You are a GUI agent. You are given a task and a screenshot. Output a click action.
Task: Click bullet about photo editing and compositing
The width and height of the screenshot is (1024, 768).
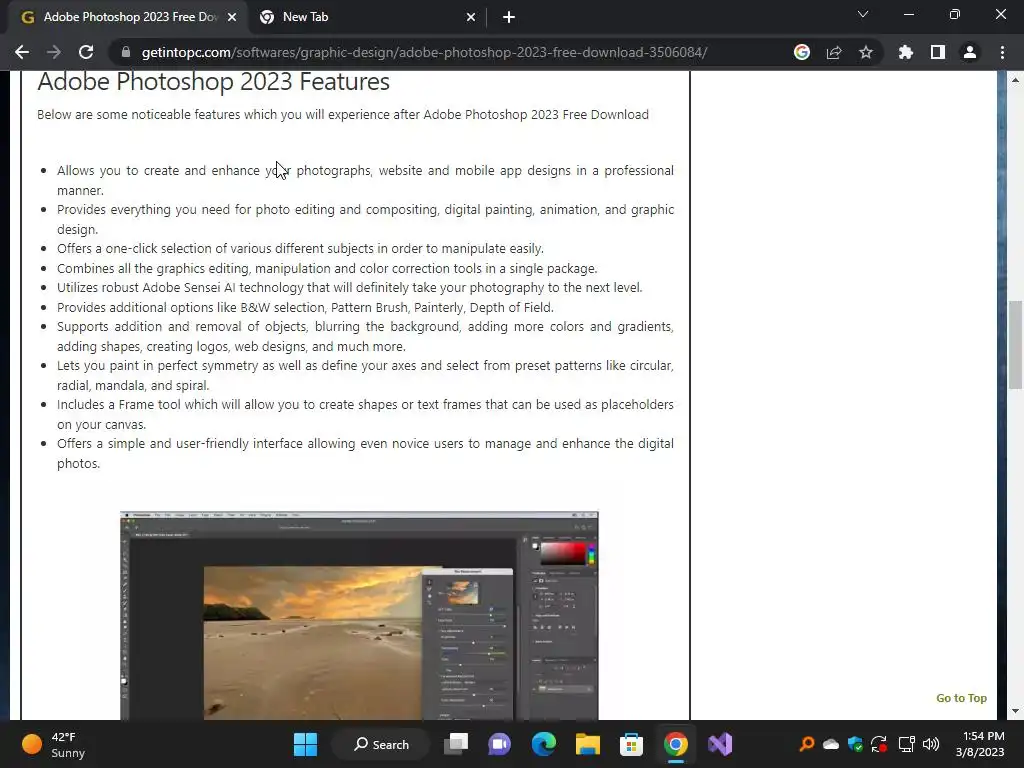coord(365,219)
